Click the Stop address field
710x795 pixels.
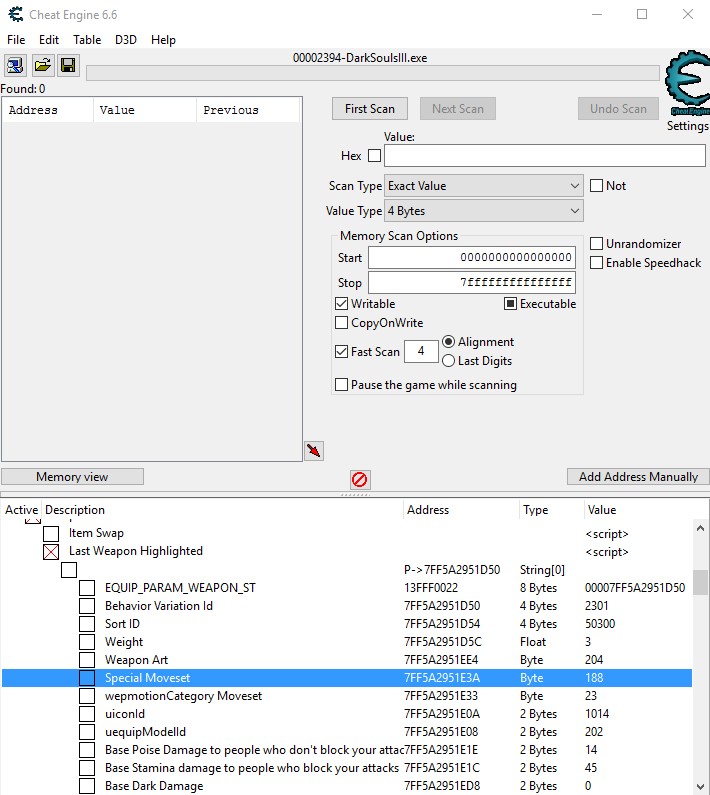(472, 282)
